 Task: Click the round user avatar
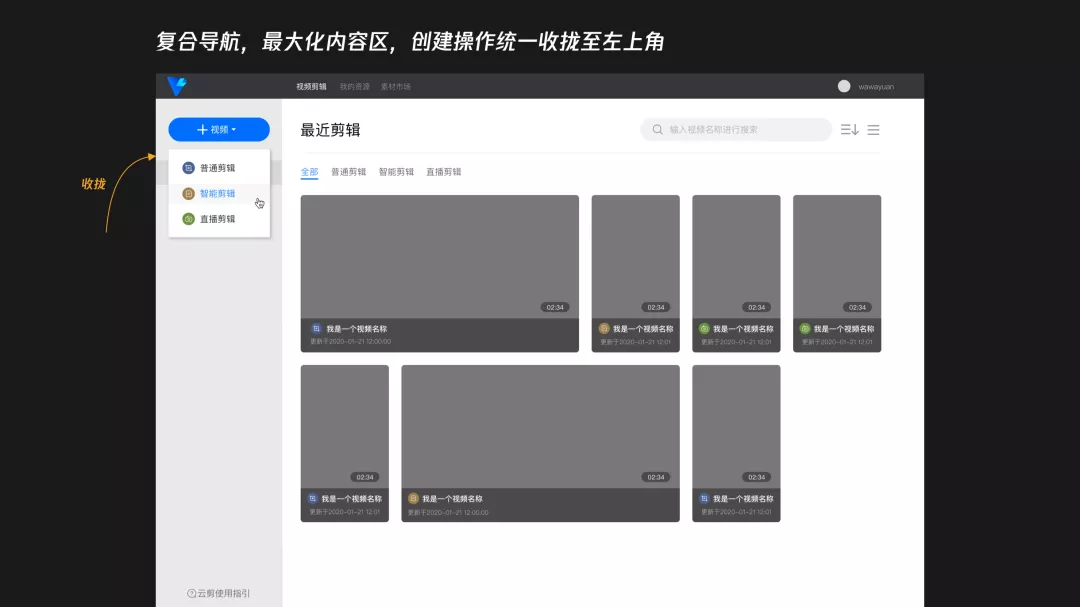point(844,86)
